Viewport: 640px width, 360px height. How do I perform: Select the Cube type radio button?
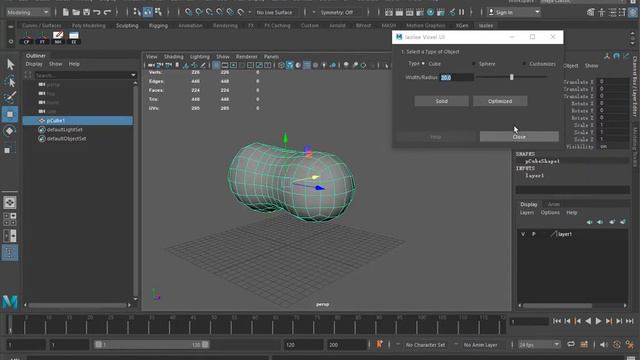423,64
